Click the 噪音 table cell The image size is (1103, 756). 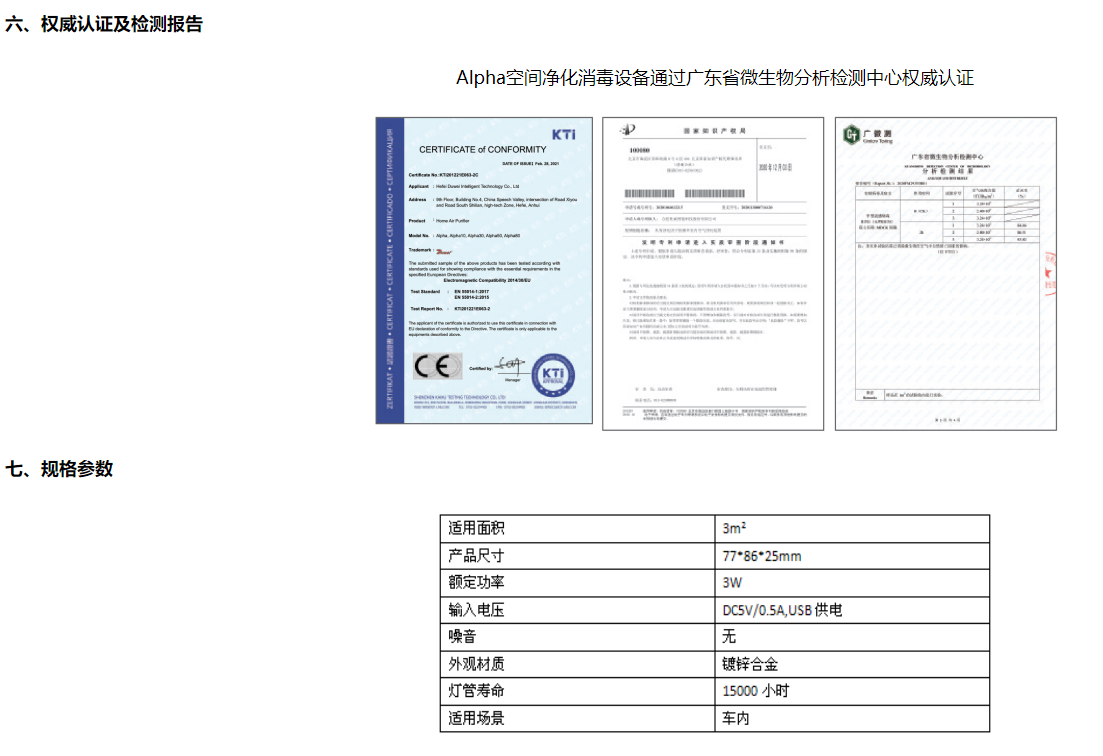coord(578,637)
